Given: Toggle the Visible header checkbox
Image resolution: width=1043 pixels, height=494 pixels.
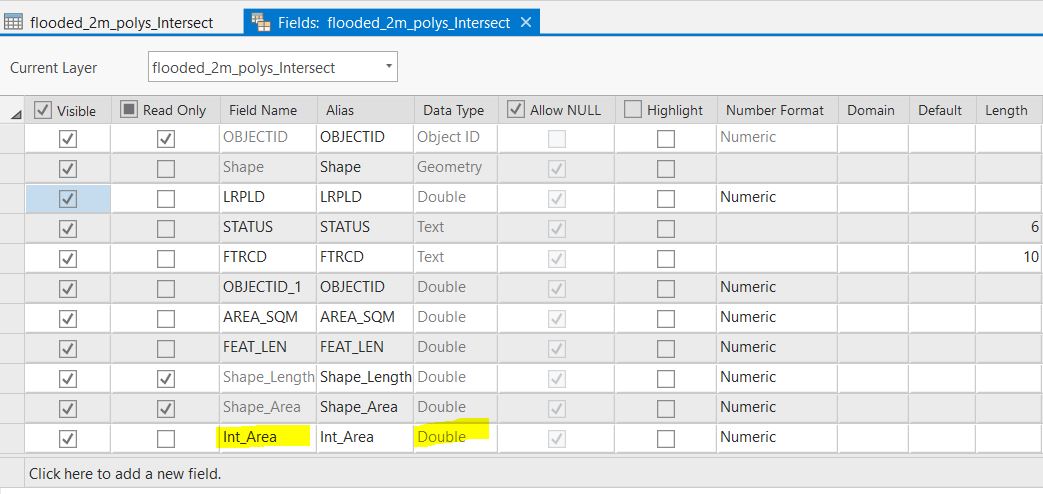Looking at the screenshot, I should pos(43,110).
